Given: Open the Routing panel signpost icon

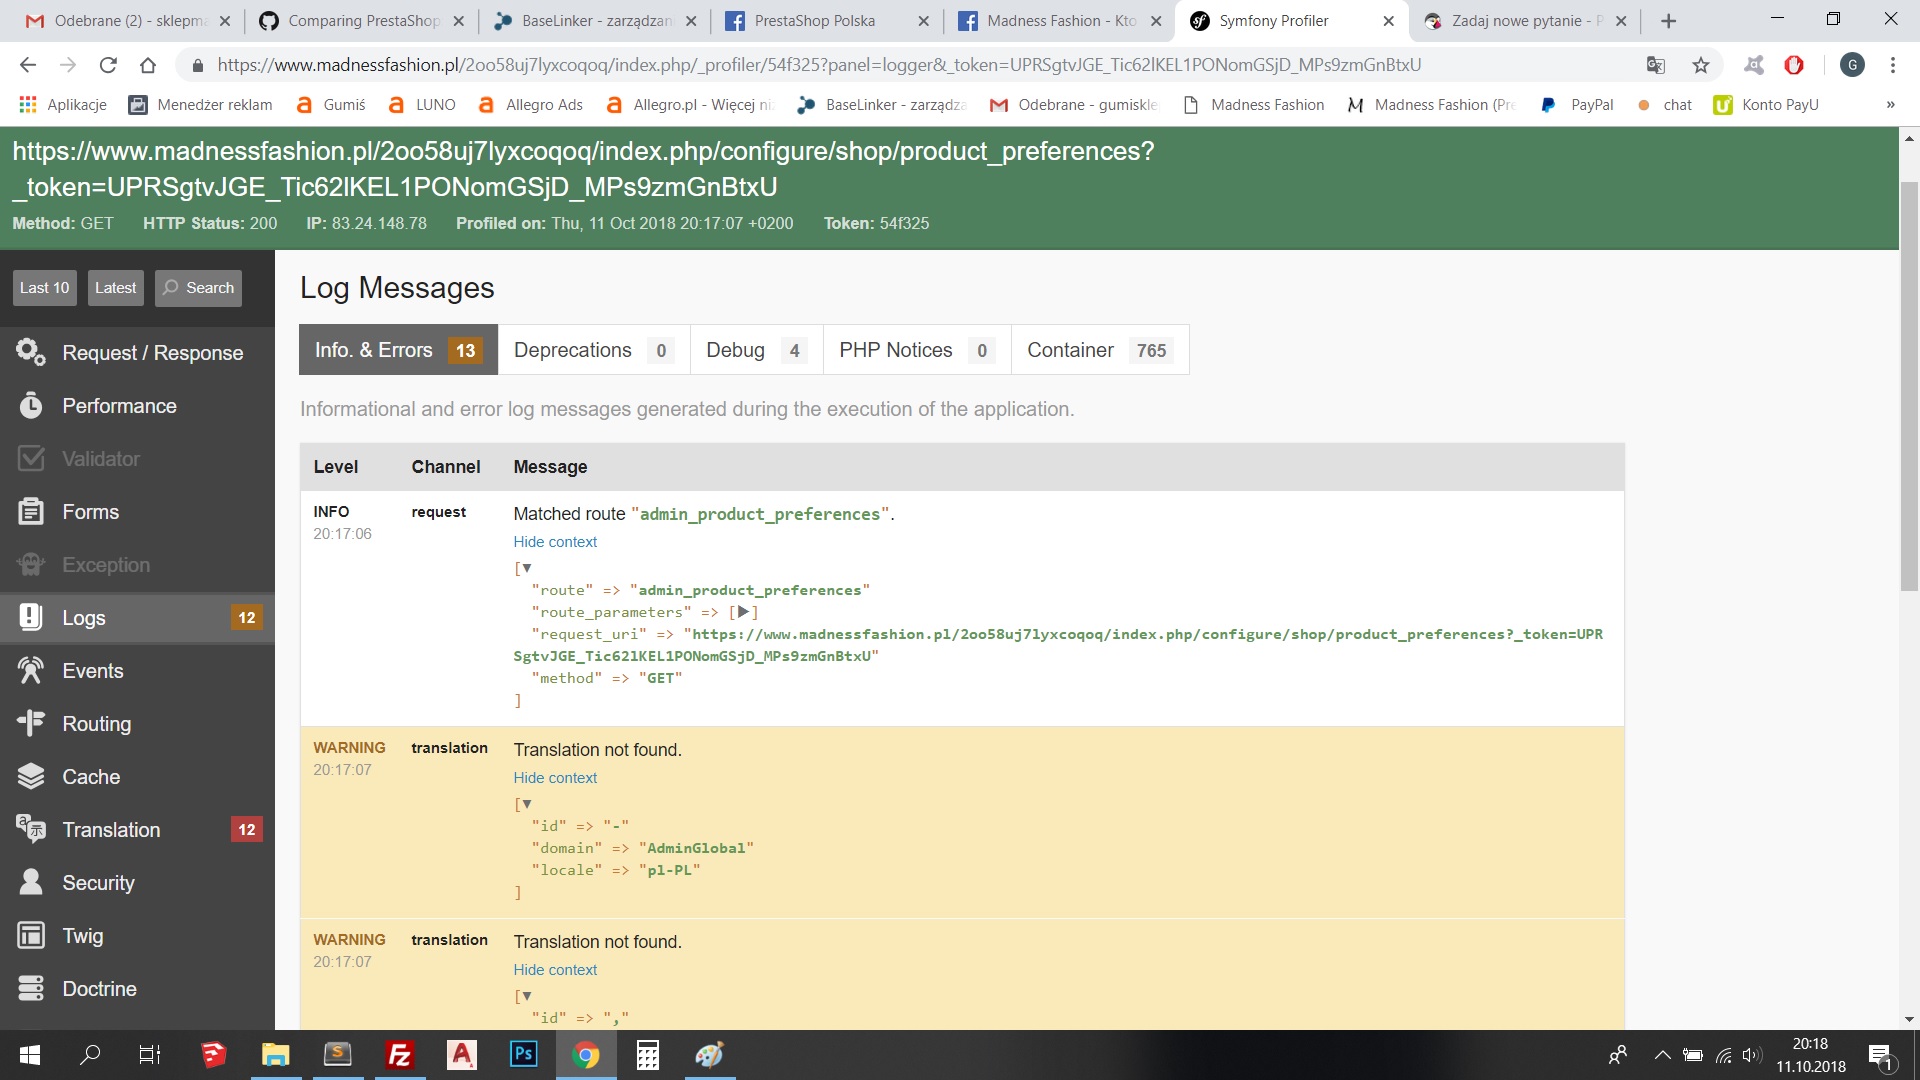Looking at the screenshot, I should pos(31,723).
